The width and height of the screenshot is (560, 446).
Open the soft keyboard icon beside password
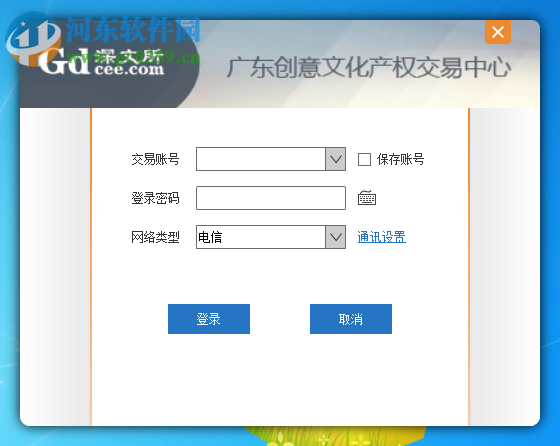(367, 198)
